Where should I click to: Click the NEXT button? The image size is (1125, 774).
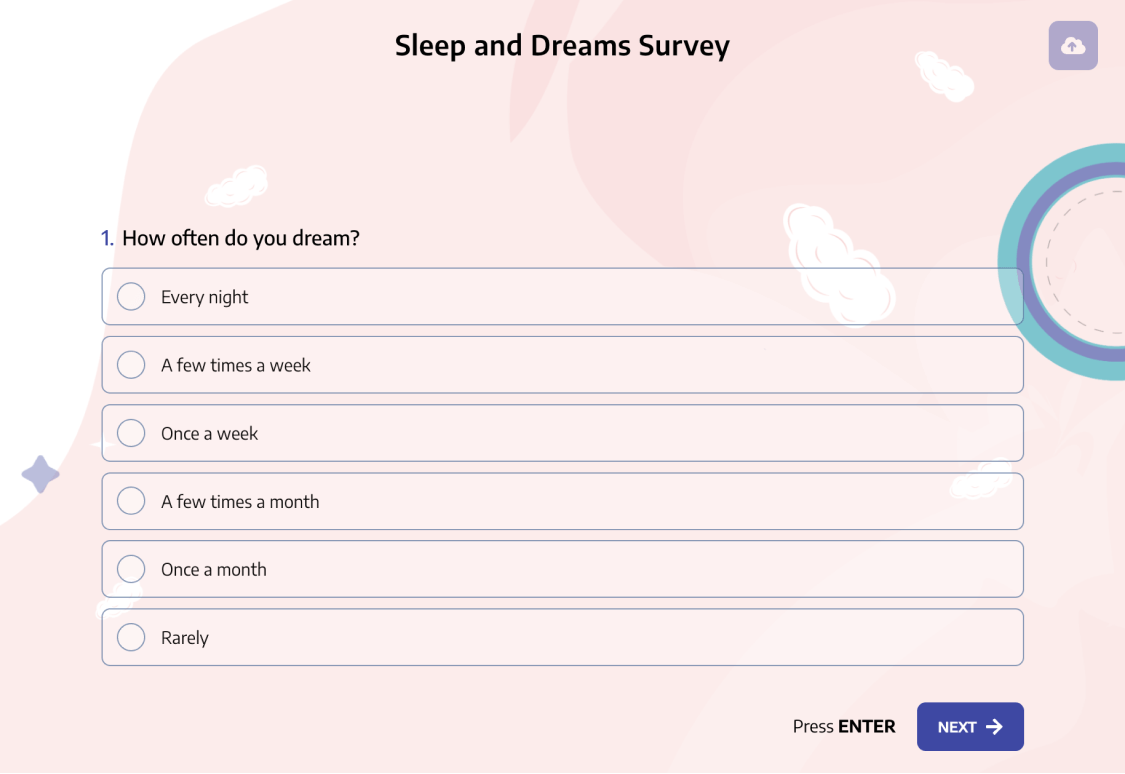pyautogui.click(x=969, y=726)
